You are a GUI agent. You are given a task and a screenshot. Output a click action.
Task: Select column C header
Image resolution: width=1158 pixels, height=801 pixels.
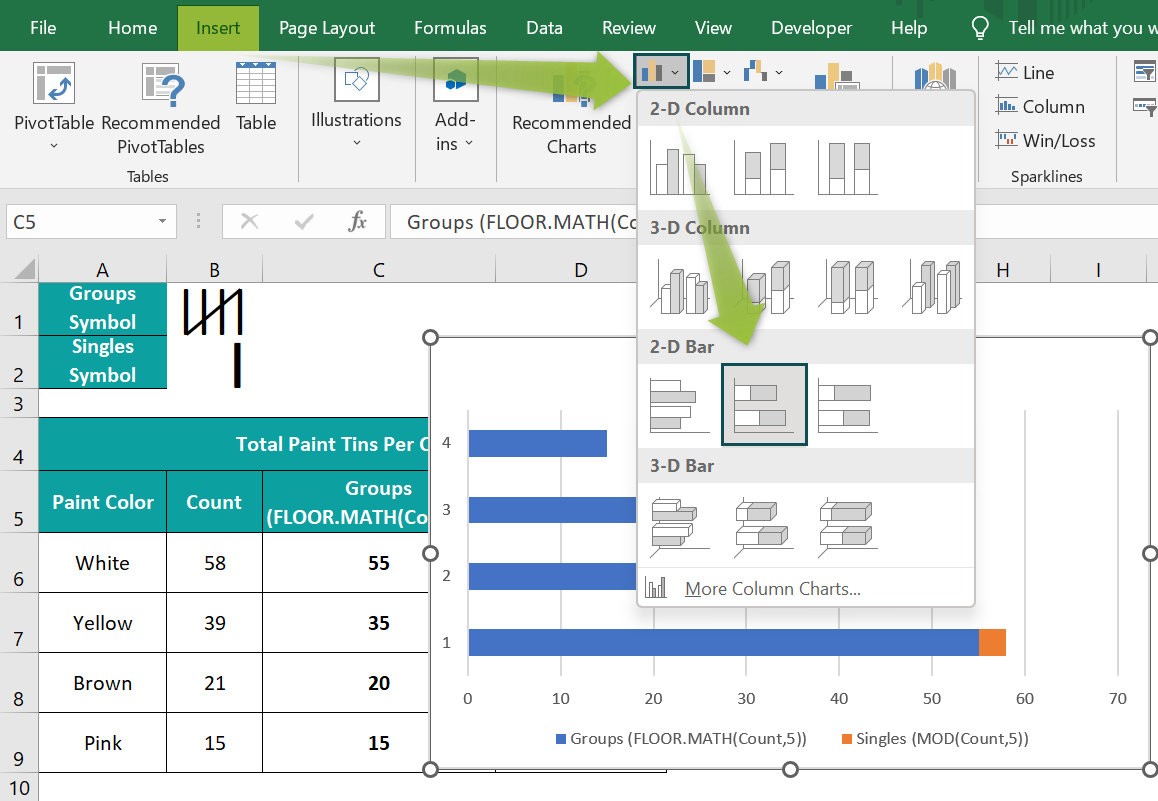[379, 269]
